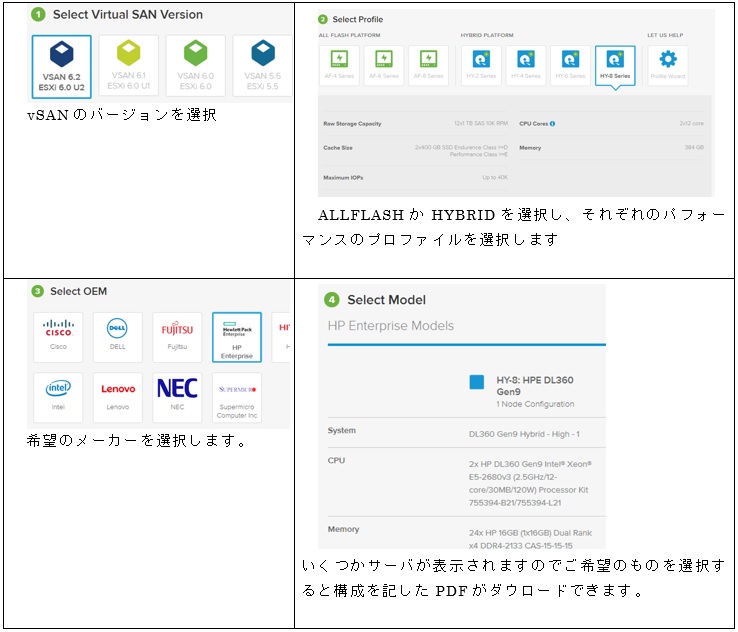The image size is (738, 632).
Task: Click the LET US HELP heading
Action: click(x=665, y=35)
